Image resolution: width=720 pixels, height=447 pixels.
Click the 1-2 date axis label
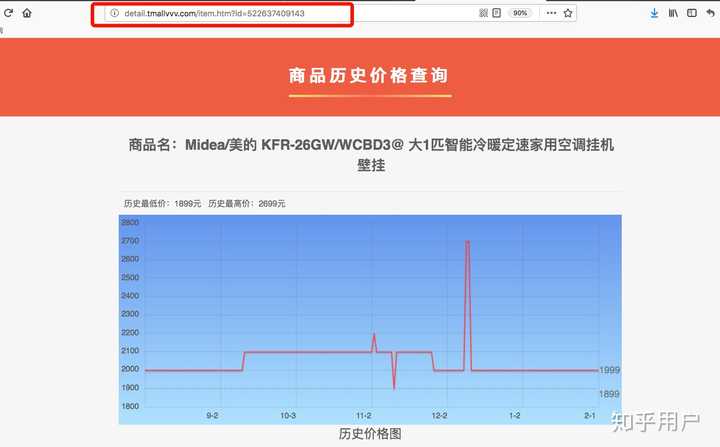point(515,415)
